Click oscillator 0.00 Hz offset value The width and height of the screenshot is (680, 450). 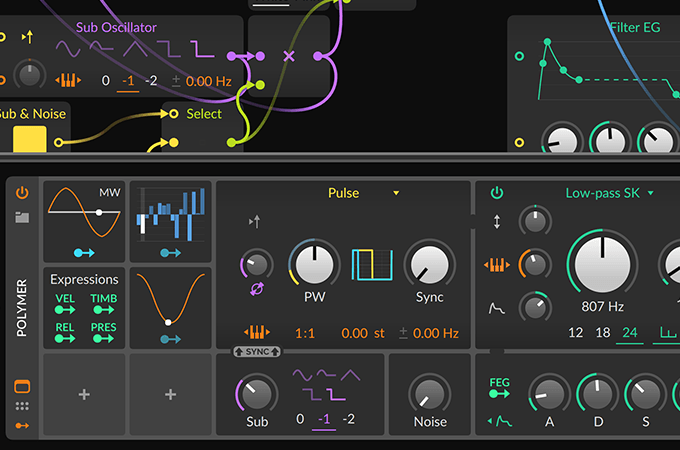point(435,333)
